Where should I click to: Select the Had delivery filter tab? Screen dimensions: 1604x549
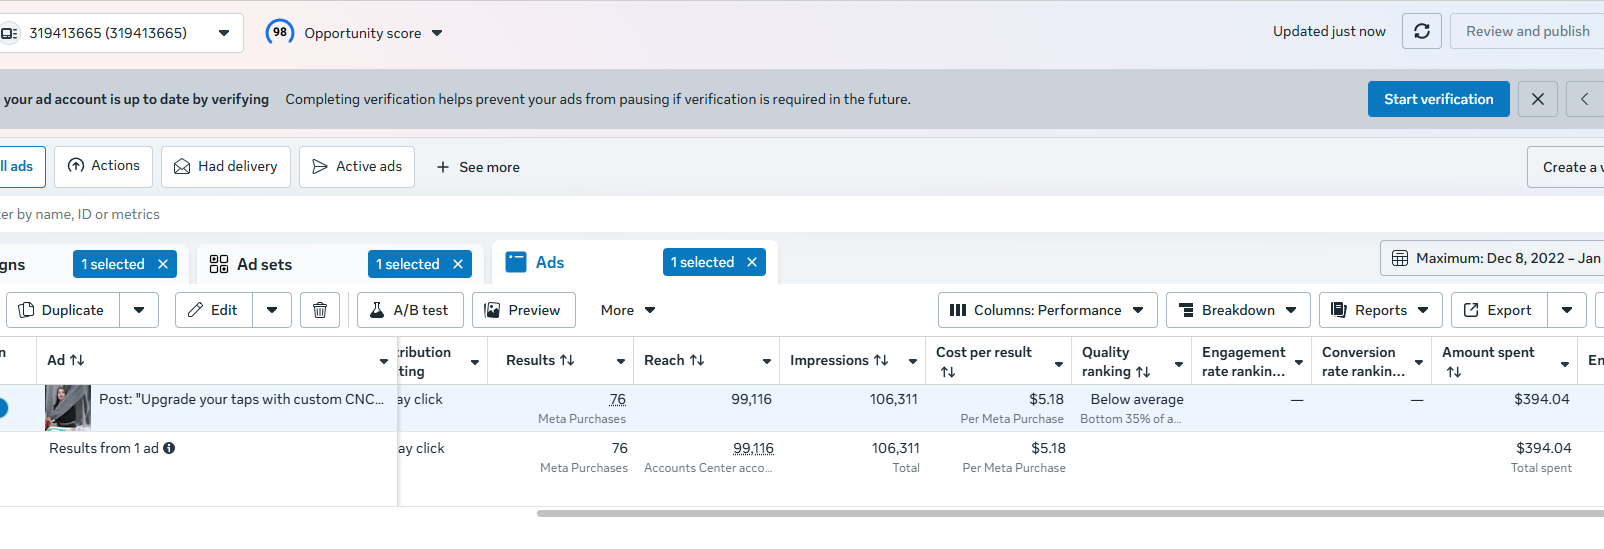(x=226, y=167)
